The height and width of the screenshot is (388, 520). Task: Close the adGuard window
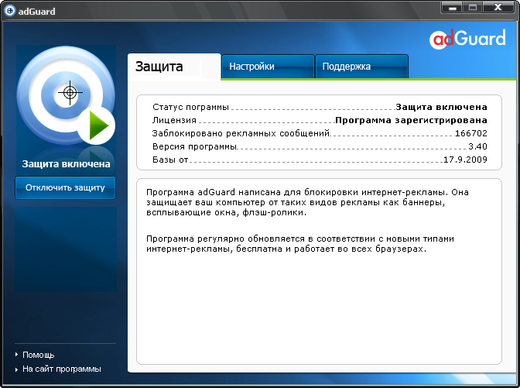[498, 8]
